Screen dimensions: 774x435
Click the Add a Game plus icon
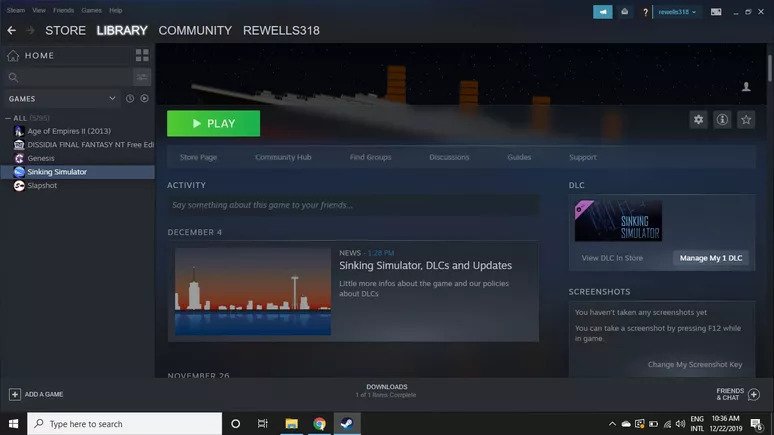click(14, 394)
